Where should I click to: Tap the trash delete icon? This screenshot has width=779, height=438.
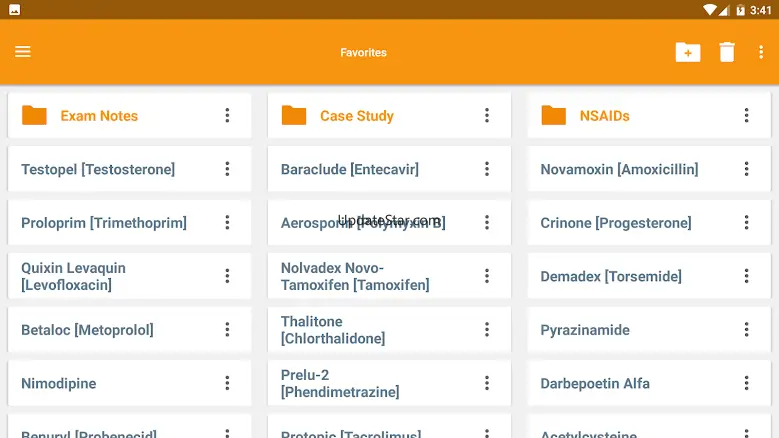tap(727, 52)
